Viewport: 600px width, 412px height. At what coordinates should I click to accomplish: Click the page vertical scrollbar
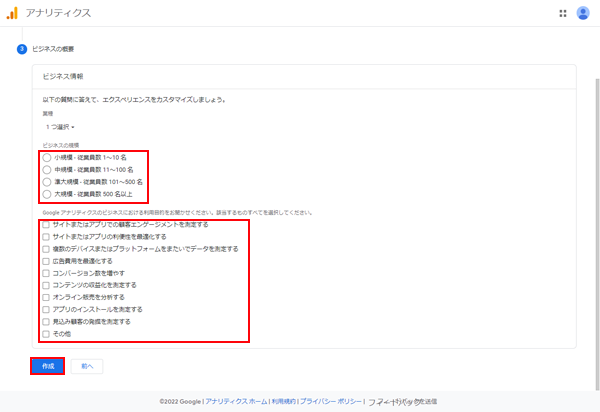597,234
